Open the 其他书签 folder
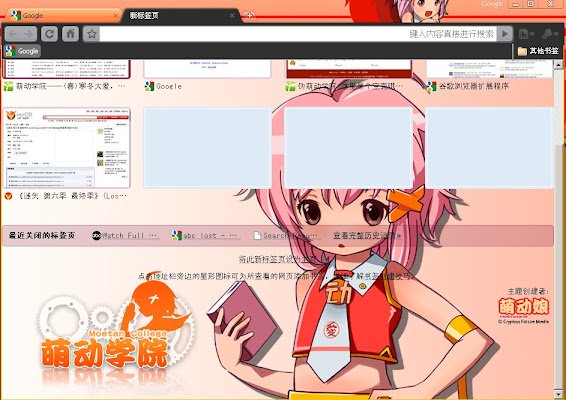The width and height of the screenshot is (566, 400). [x=538, y=51]
